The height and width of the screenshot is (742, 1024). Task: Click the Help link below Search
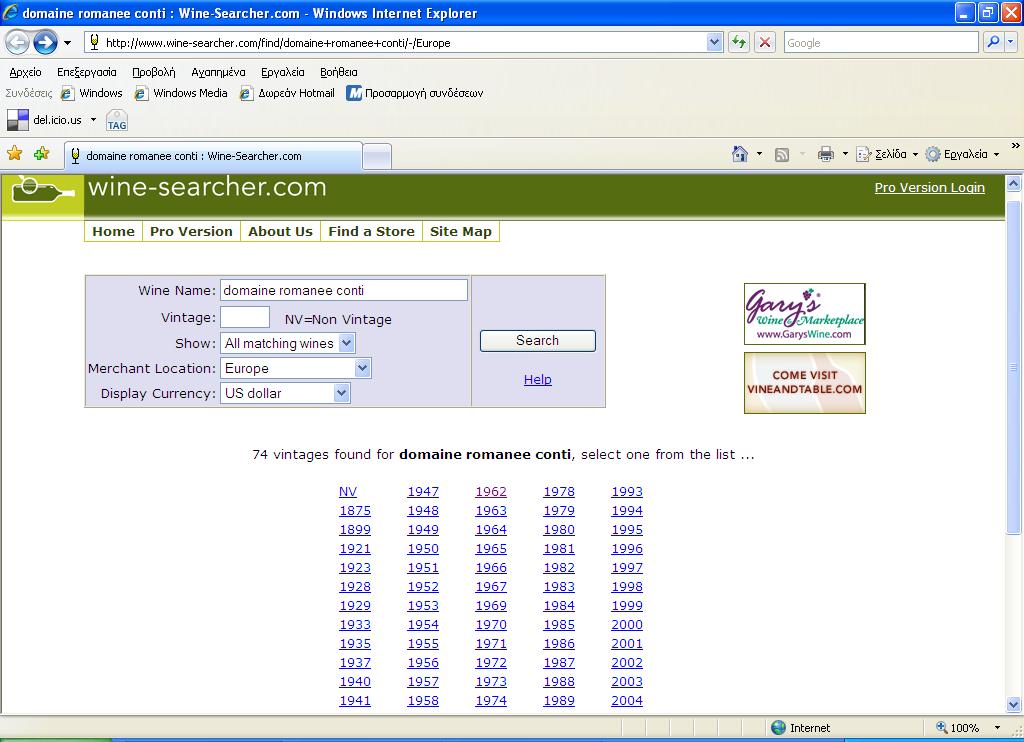pos(537,379)
